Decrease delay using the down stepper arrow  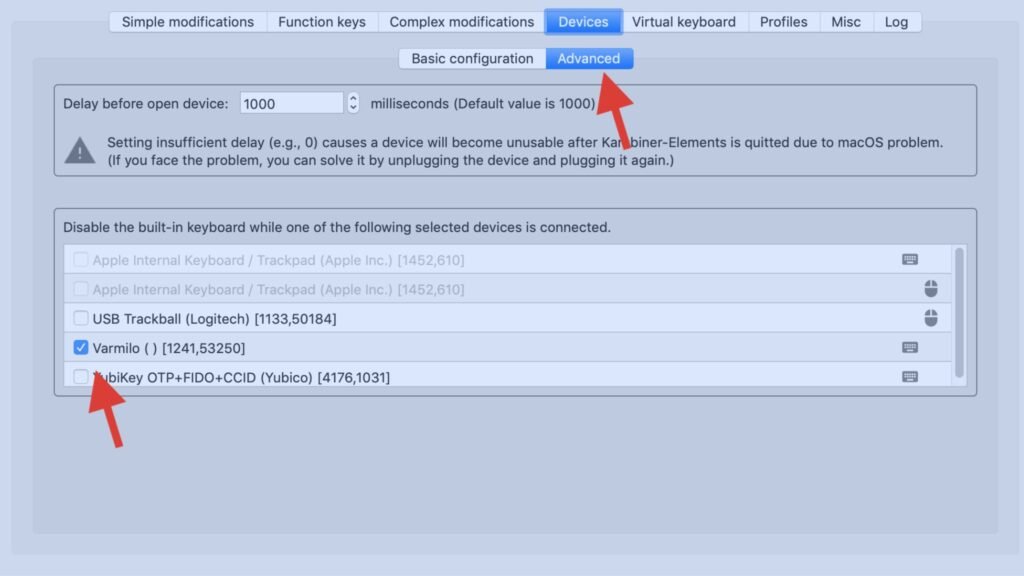click(x=353, y=106)
